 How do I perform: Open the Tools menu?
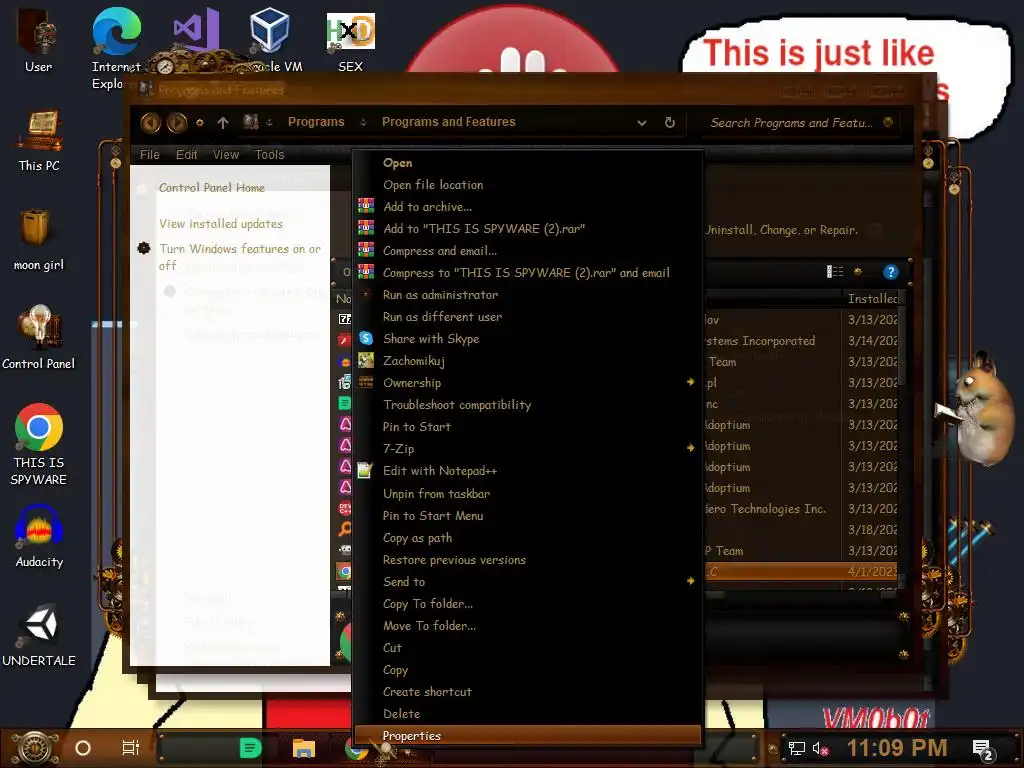click(270, 155)
